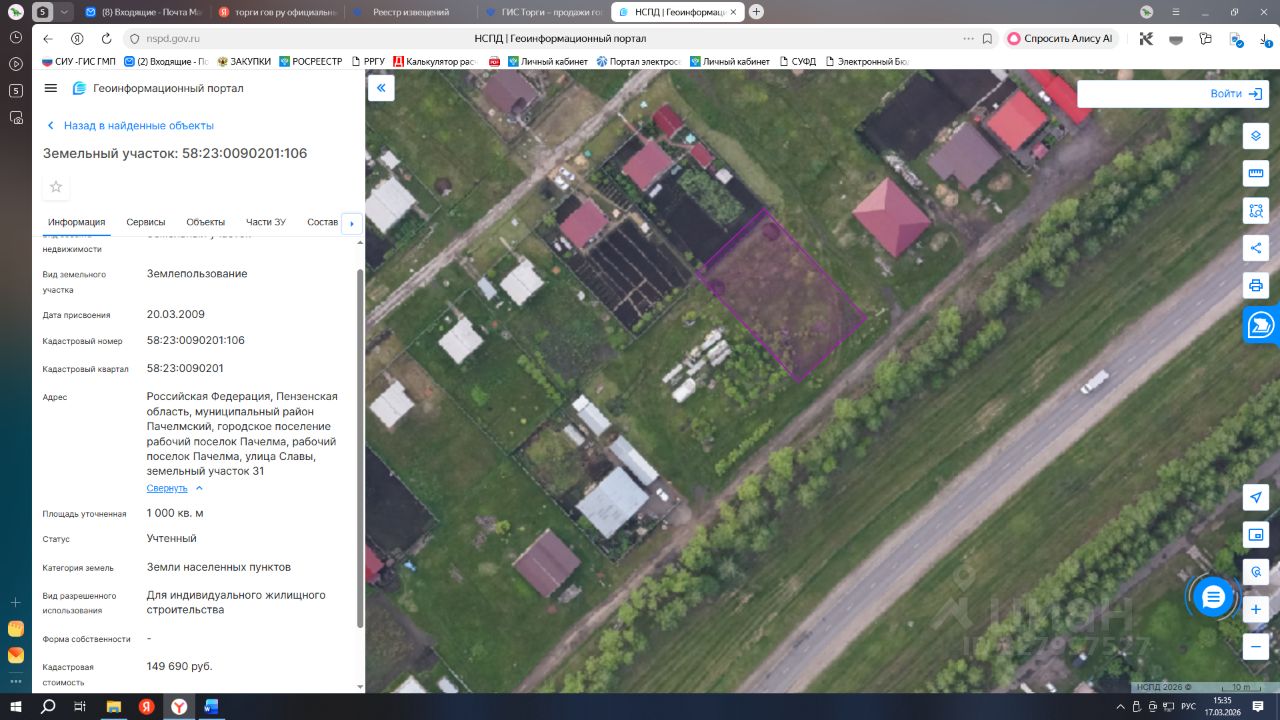
Task: Switch to the Состав tab
Action: pos(323,222)
